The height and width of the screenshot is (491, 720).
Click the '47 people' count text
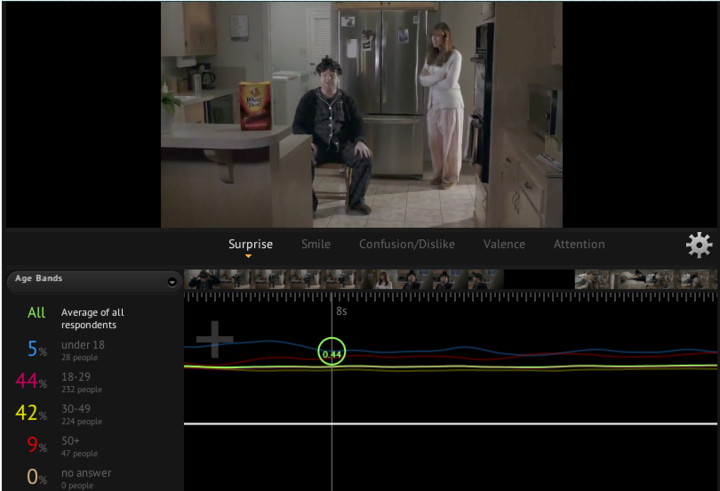coord(79,454)
